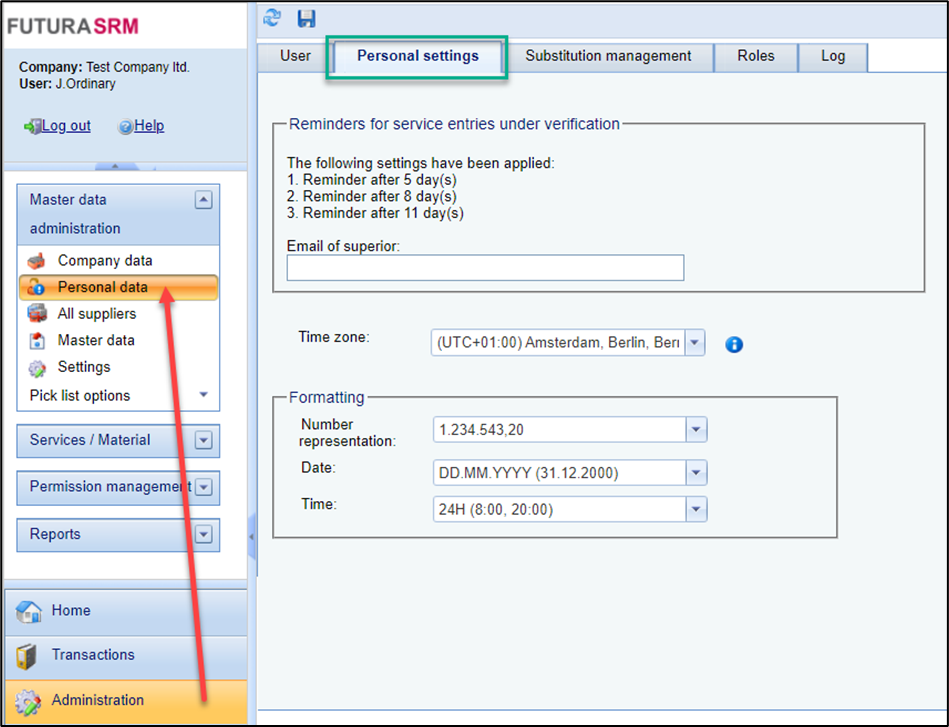Screen dimensions: 949x727
Task: Open the Time format dropdown
Action: click(696, 510)
